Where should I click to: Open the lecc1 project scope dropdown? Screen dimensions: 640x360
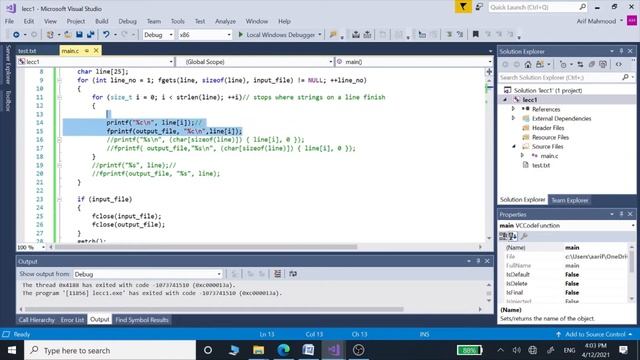click(x=96, y=62)
